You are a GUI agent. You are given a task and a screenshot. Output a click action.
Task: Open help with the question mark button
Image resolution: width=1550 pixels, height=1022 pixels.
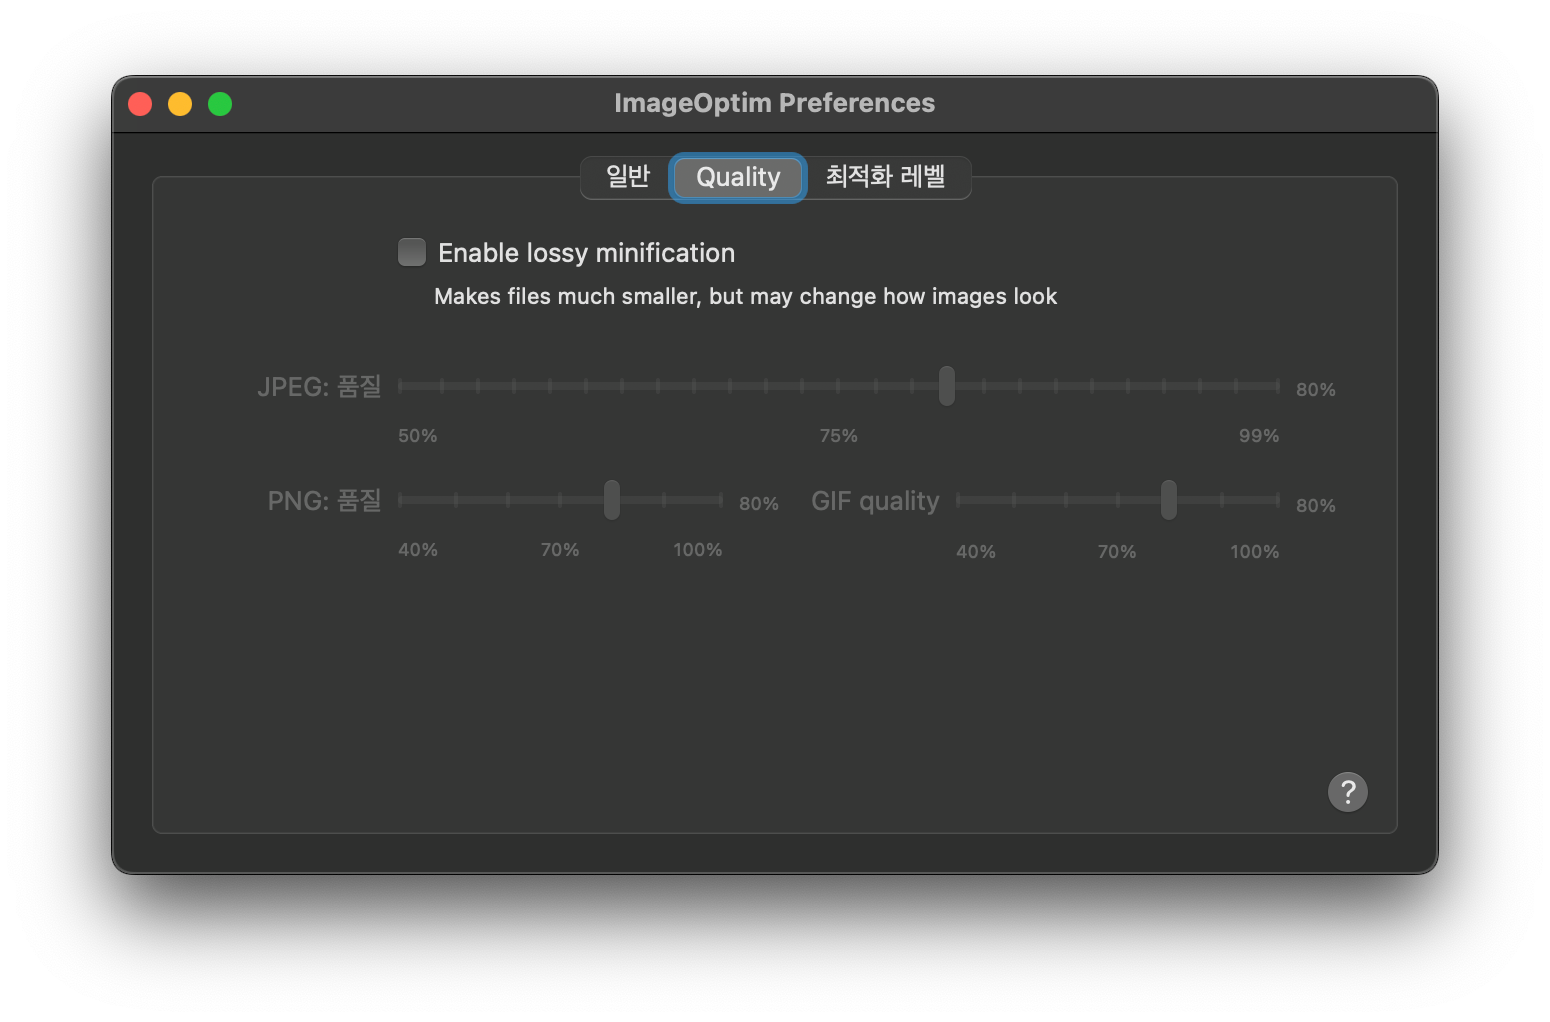pyautogui.click(x=1348, y=792)
